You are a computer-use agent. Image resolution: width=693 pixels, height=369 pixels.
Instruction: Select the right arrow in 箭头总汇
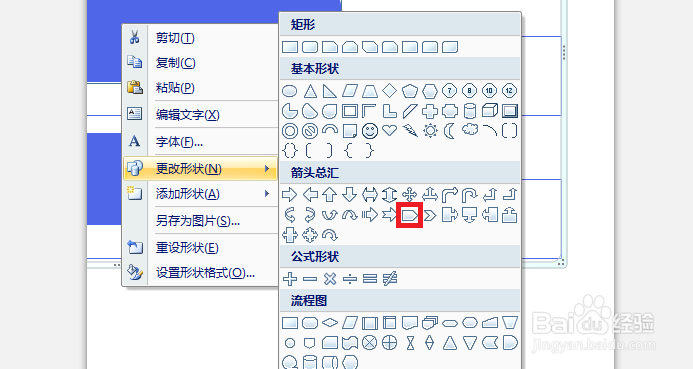coord(290,194)
